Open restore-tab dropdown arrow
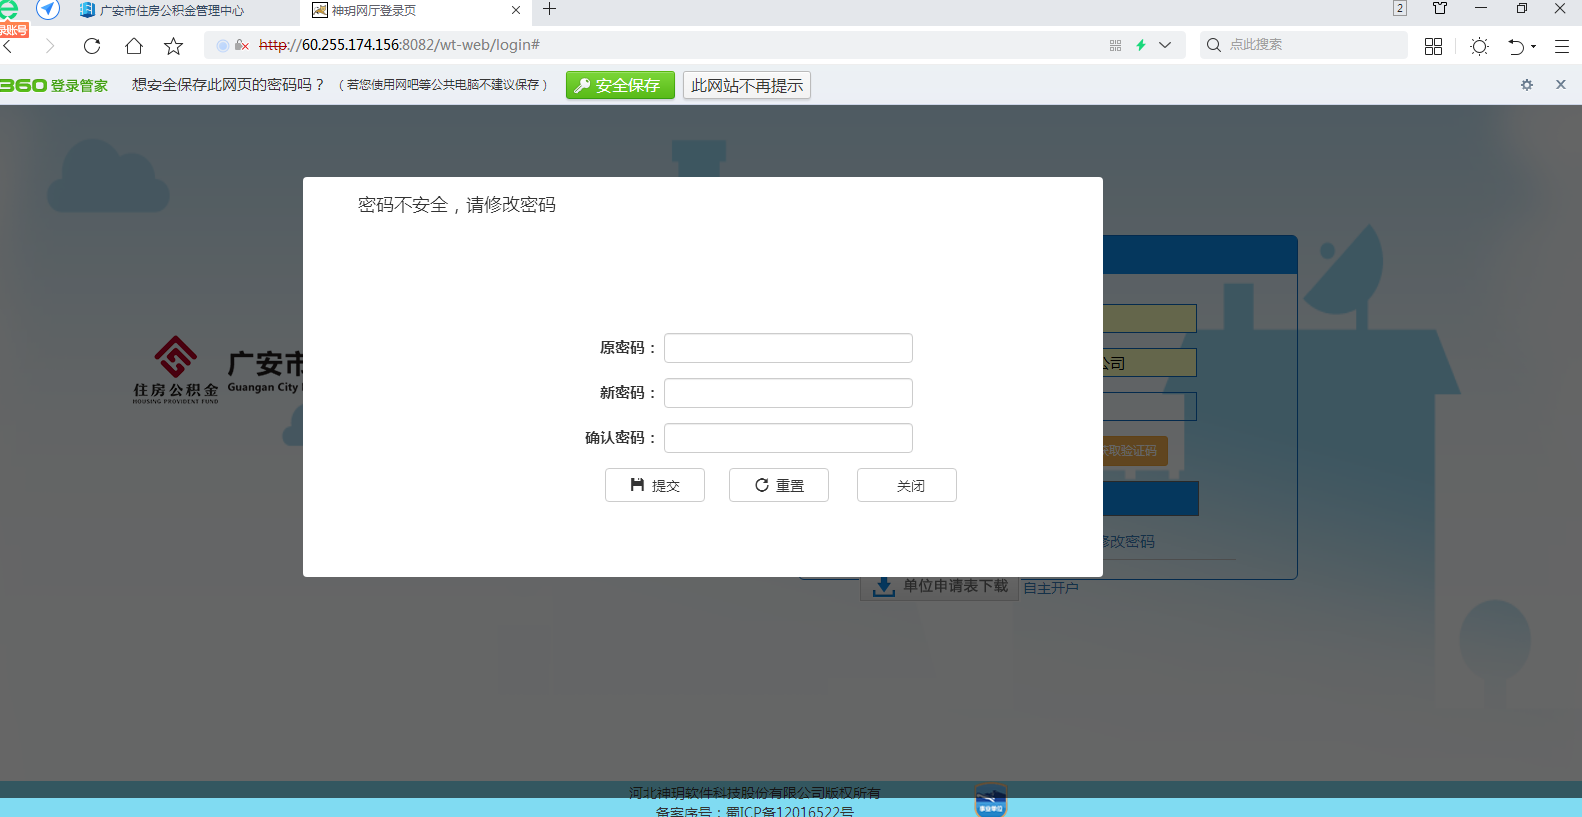This screenshot has height=817, width=1582. coord(1534,46)
